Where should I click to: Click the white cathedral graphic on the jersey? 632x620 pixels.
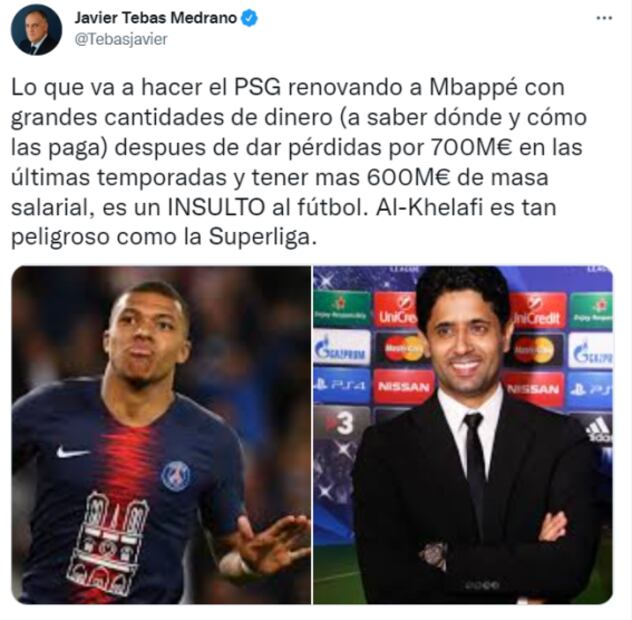108,544
